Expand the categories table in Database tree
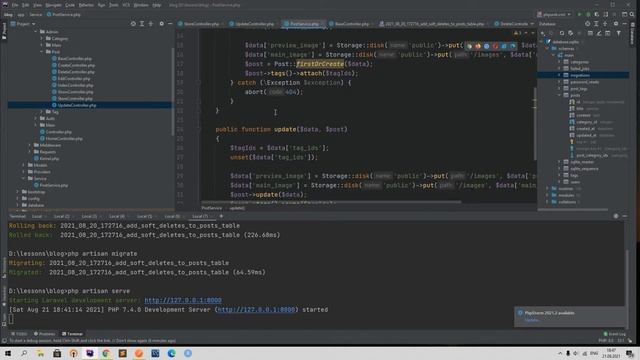Image resolution: width=640 pixels, height=360 pixels. coord(559,62)
